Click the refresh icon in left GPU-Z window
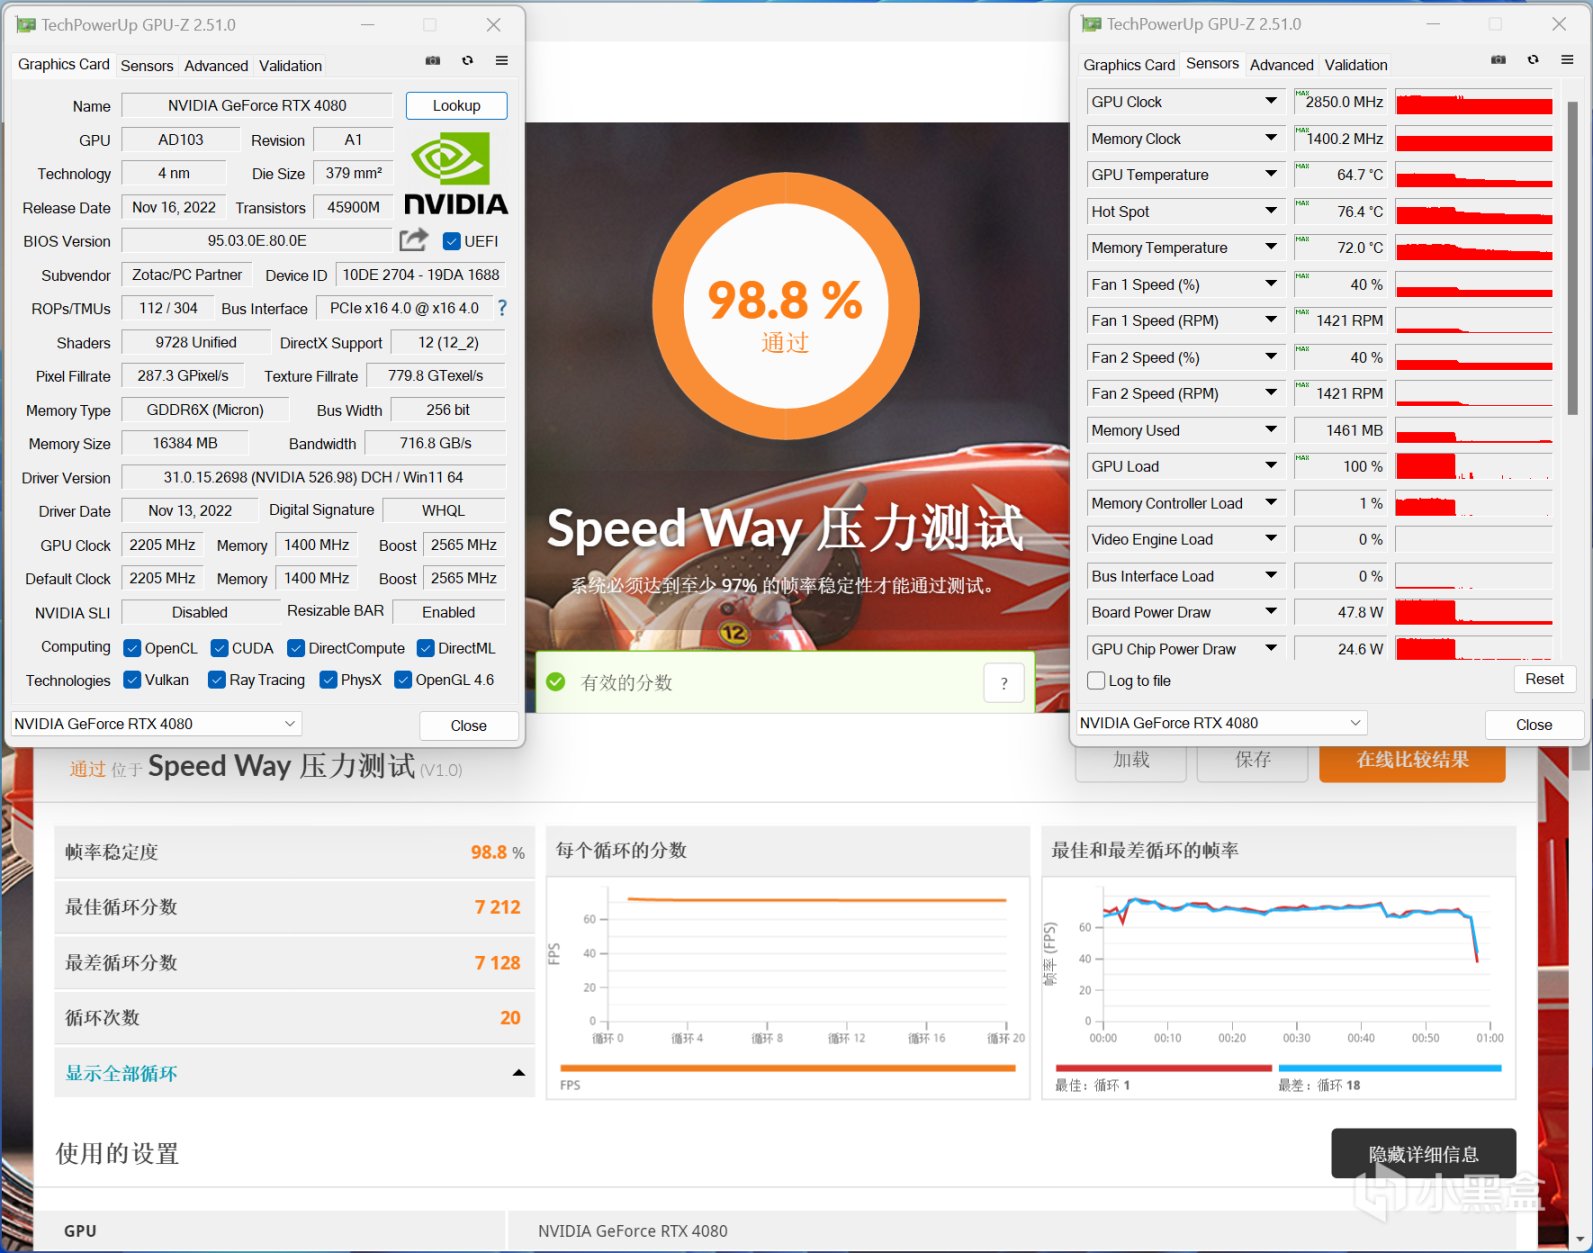 (x=467, y=61)
